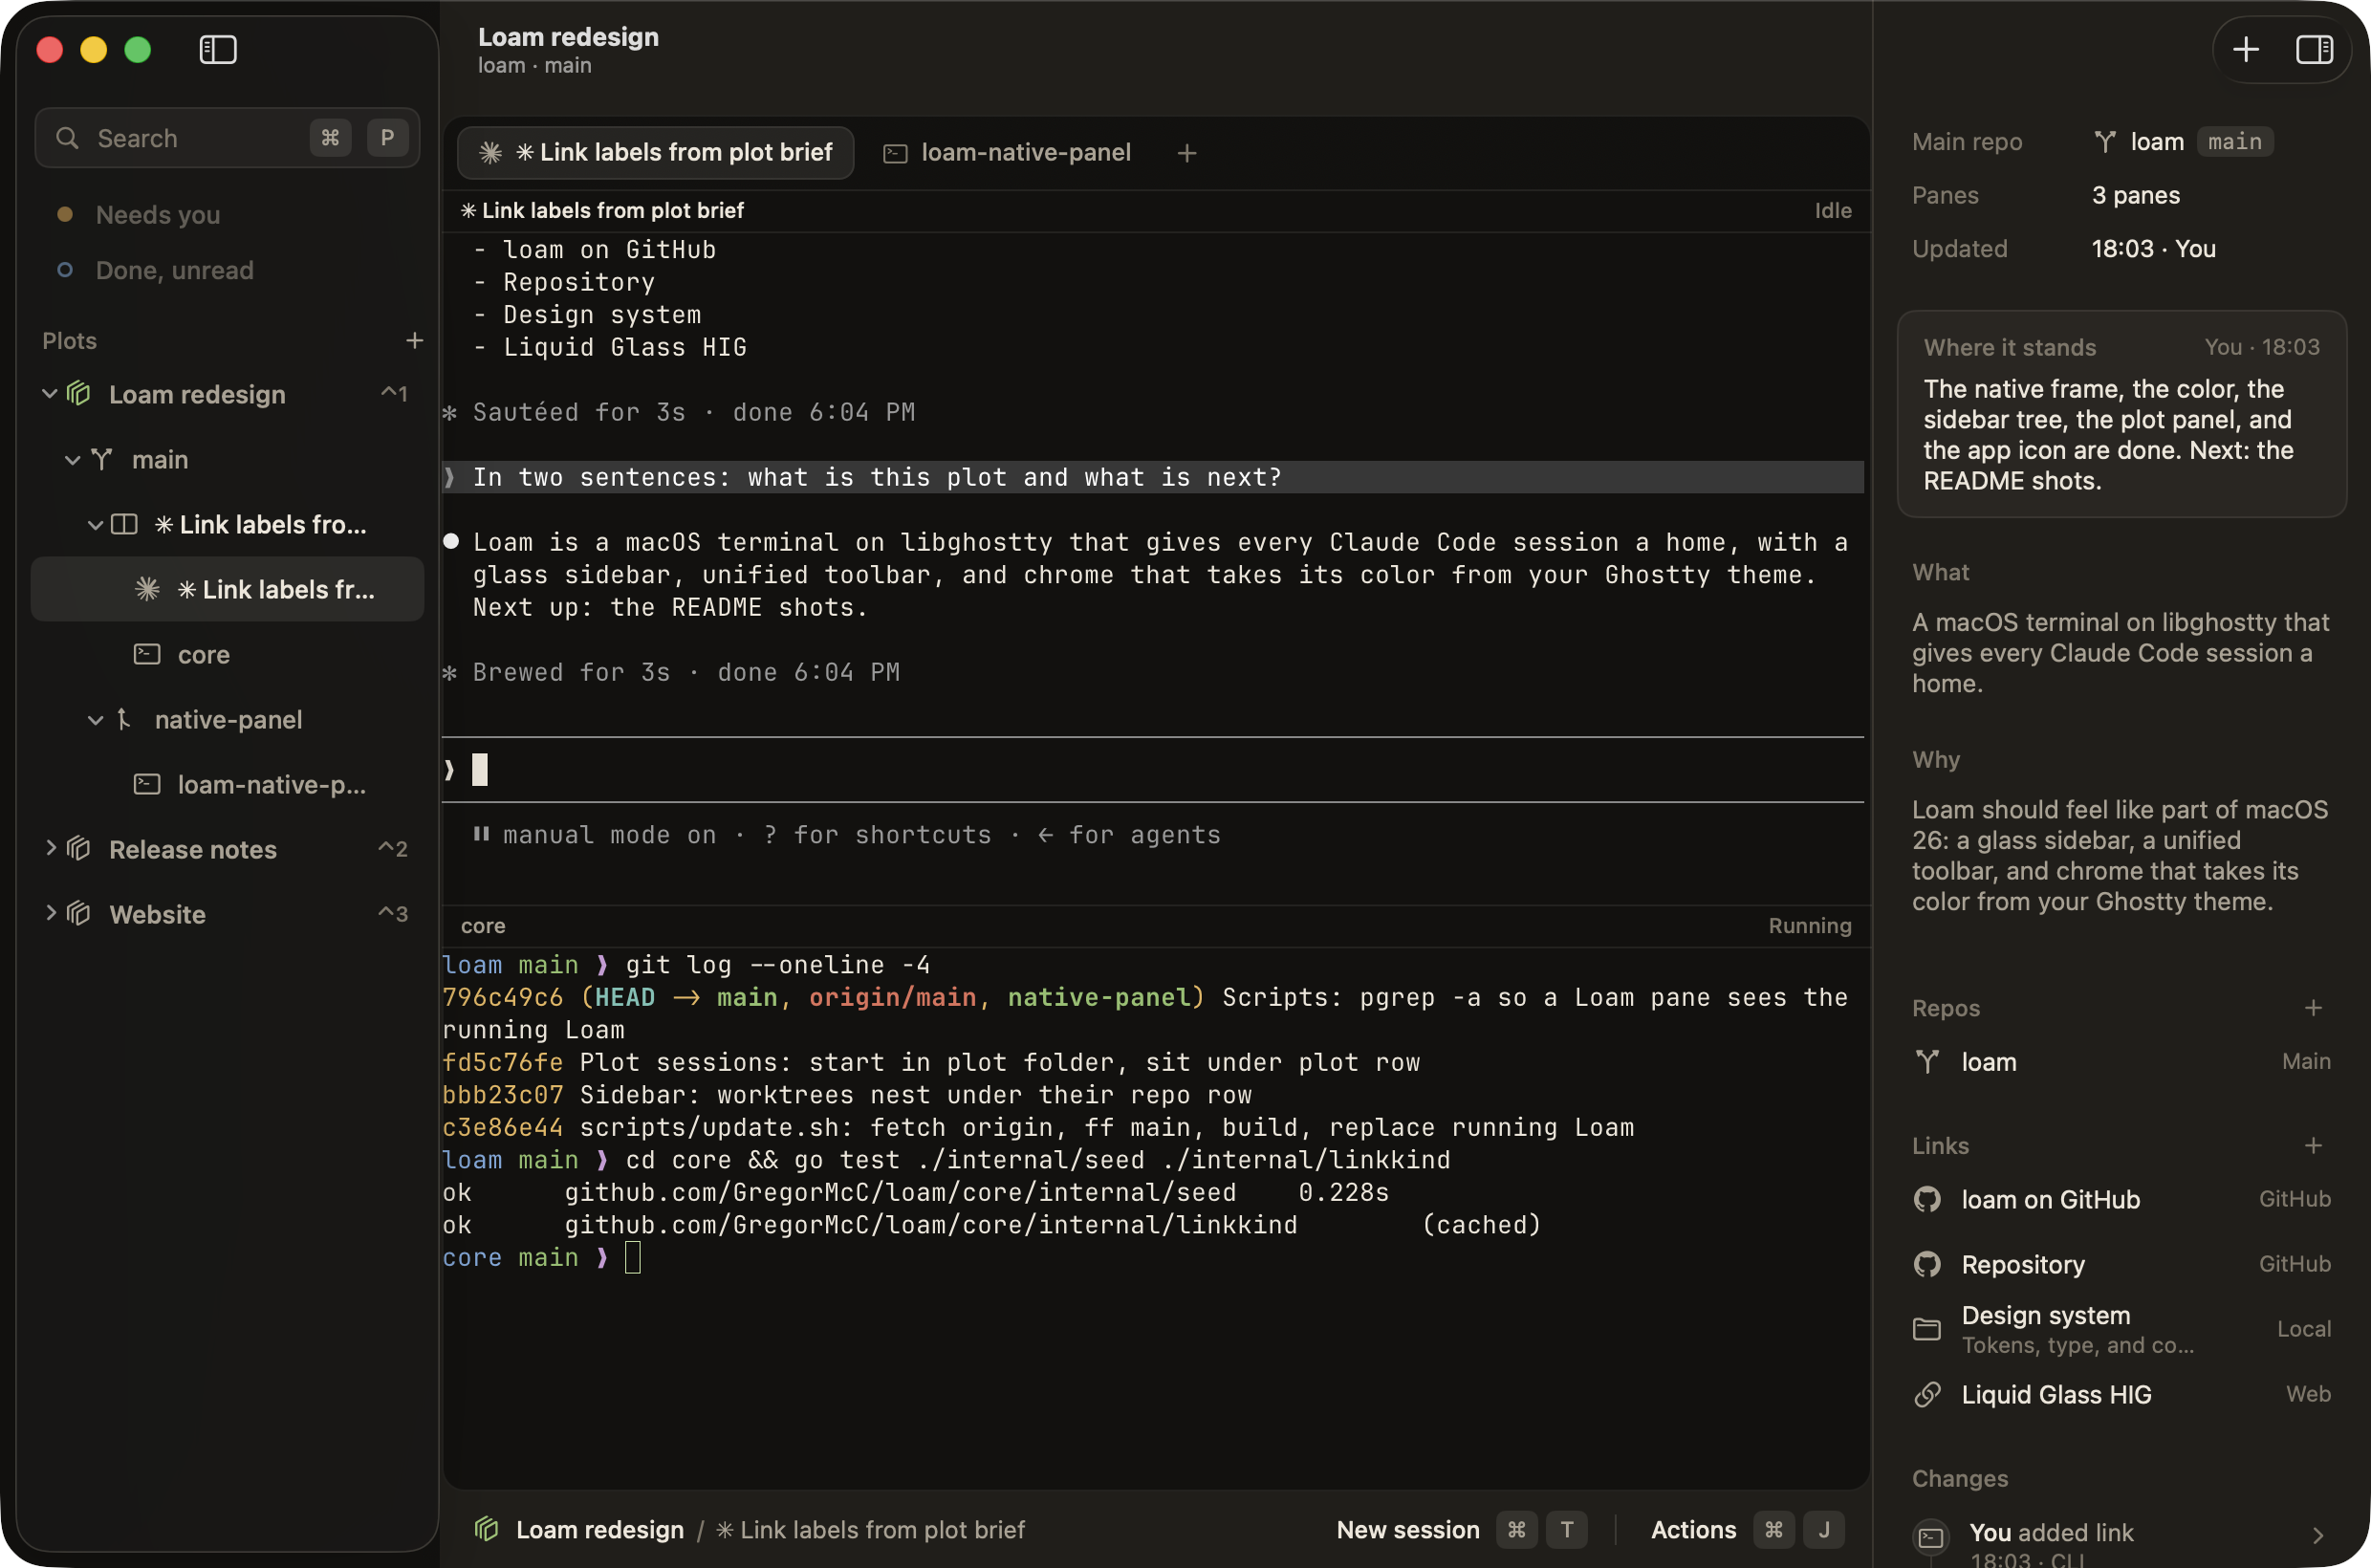Viewport: 2371px width, 1568px height.
Task: Open the Actions menu
Action: click(x=1746, y=1530)
